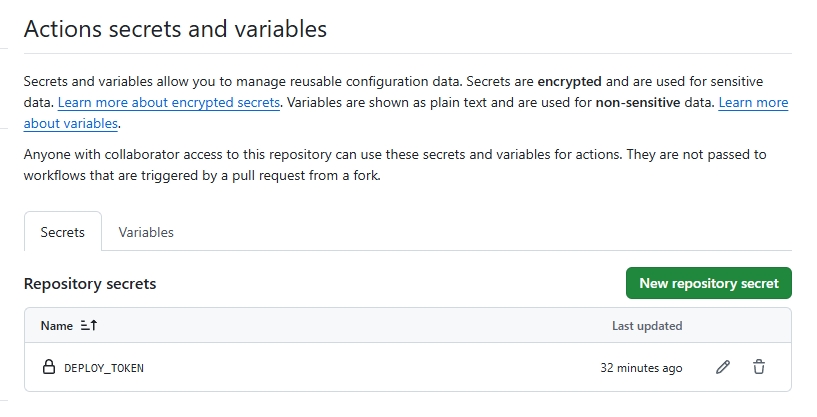Select the DEPLOY_TOKEN secret name
This screenshot has height=417, width=817.
[x=104, y=368]
